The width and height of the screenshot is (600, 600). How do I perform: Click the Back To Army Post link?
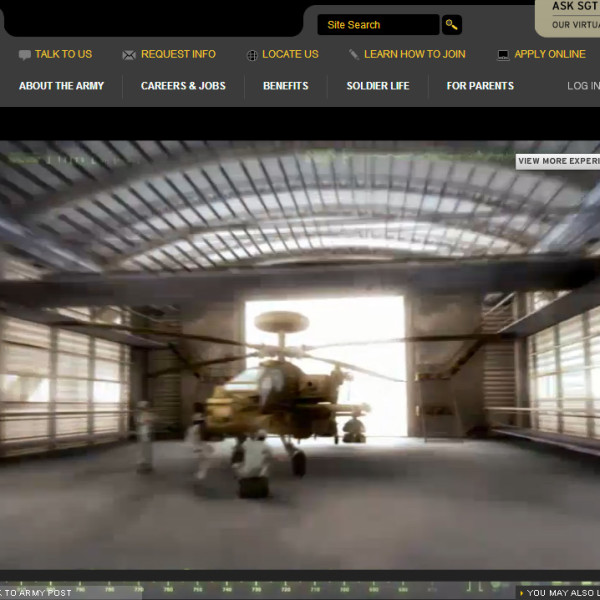[36, 593]
